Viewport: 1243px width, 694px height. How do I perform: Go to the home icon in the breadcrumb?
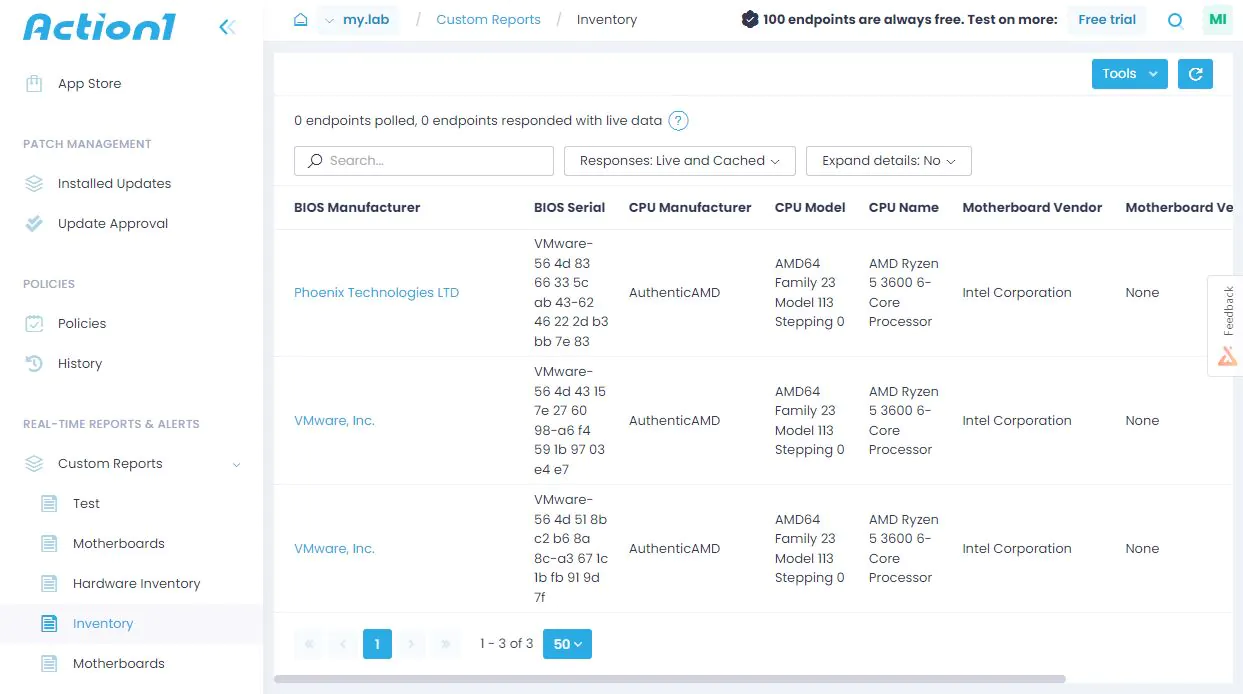click(x=300, y=19)
